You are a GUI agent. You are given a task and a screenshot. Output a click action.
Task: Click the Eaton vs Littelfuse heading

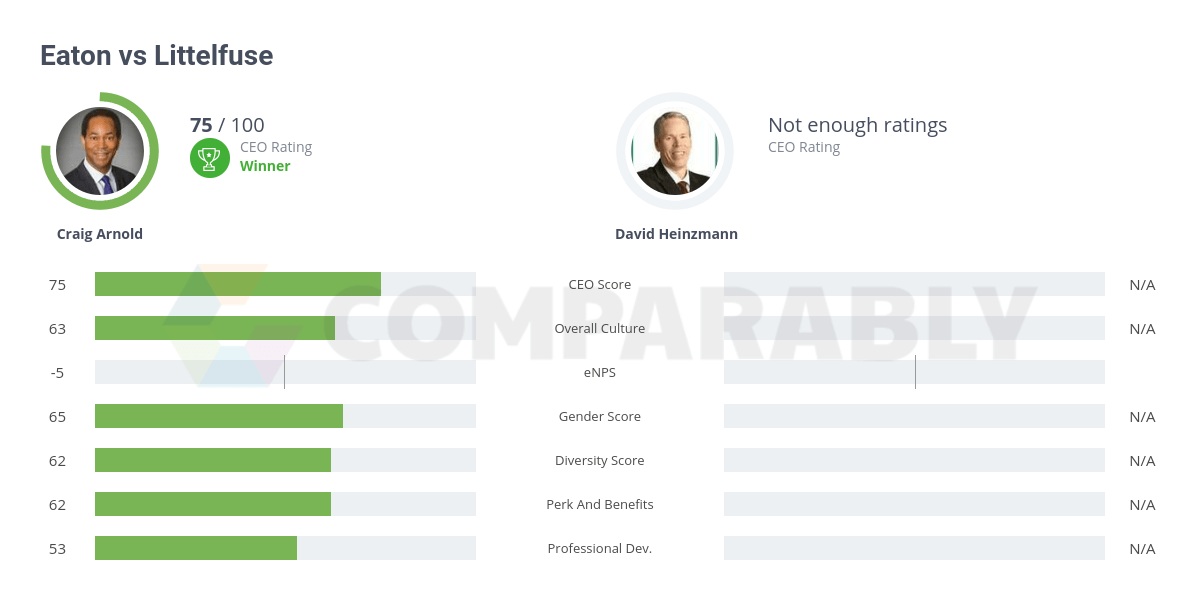click(156, 56)
